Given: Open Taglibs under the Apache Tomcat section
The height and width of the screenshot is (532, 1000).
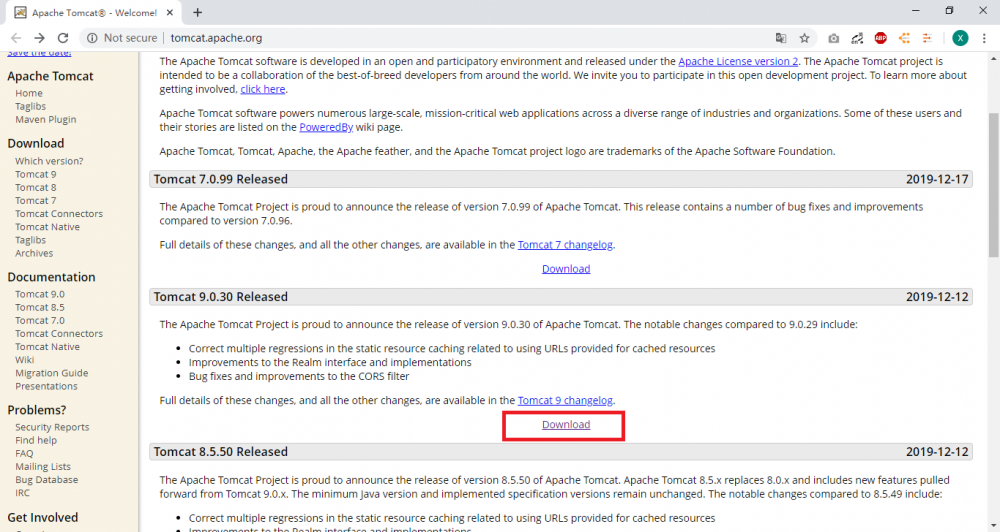Looking at the screenshot, I should [31, 106].
